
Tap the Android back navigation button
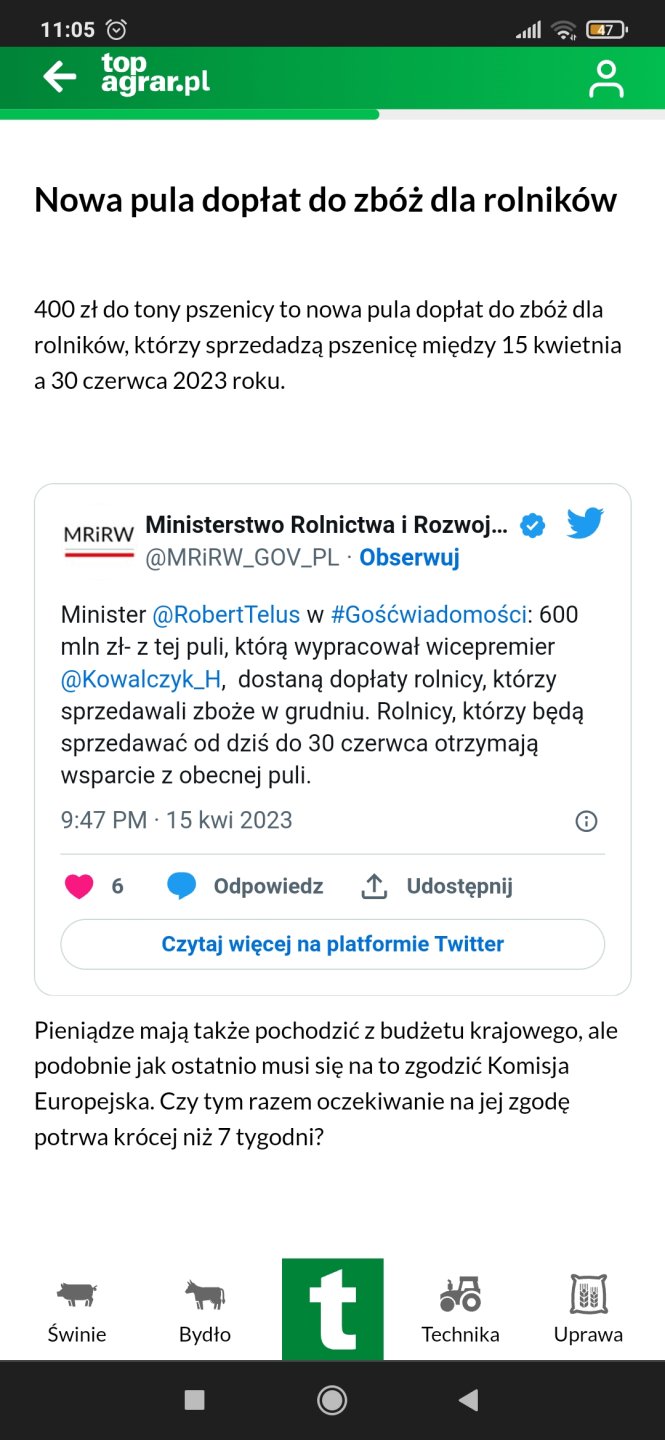(468, 1400)
